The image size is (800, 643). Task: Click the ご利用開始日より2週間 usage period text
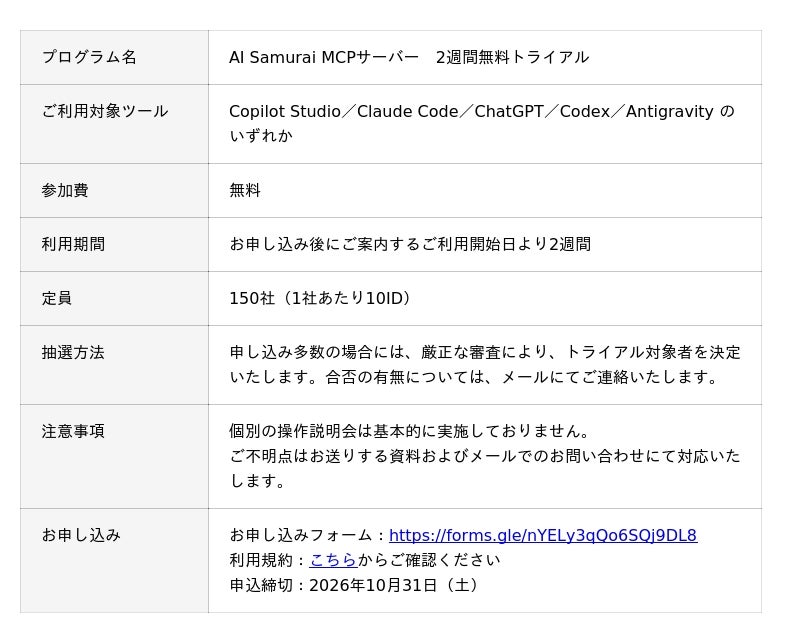coord(410,244)
